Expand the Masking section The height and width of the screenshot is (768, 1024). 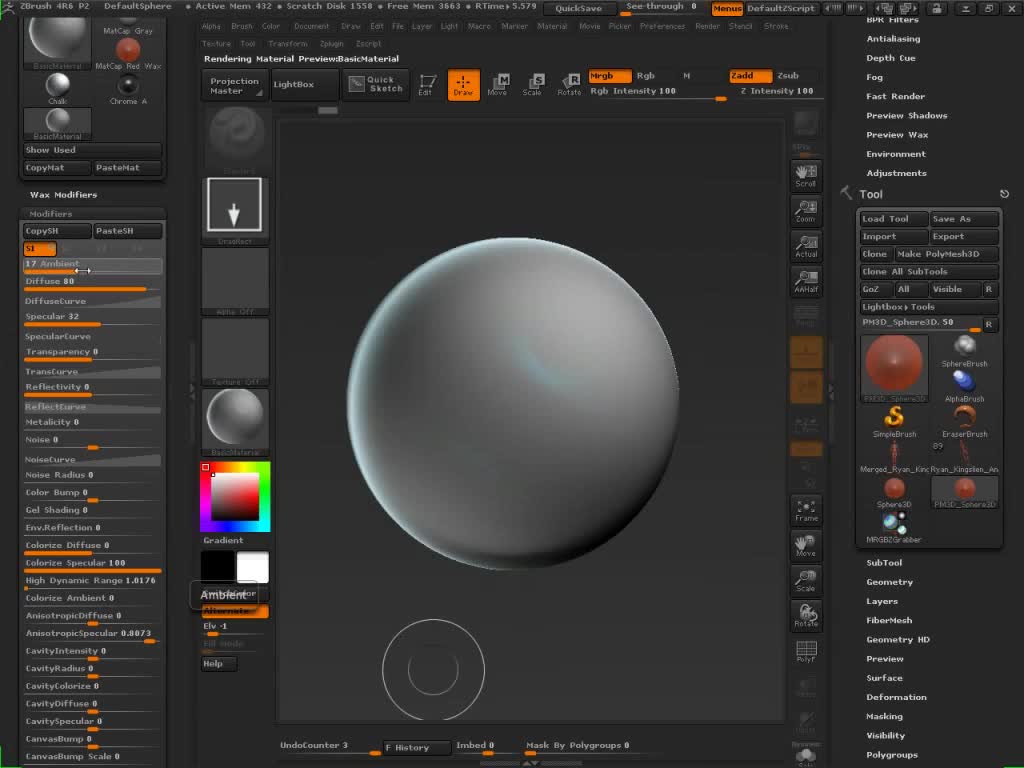[884, 716]
